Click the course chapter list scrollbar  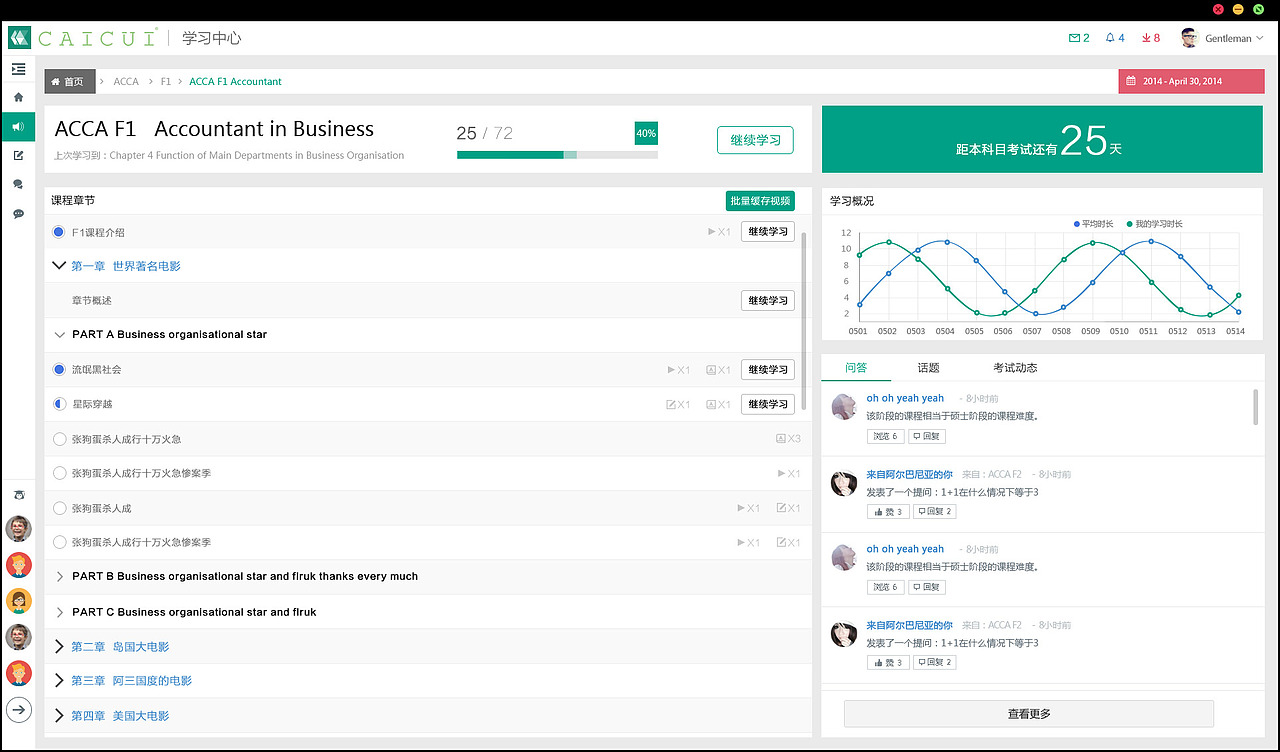806,320
